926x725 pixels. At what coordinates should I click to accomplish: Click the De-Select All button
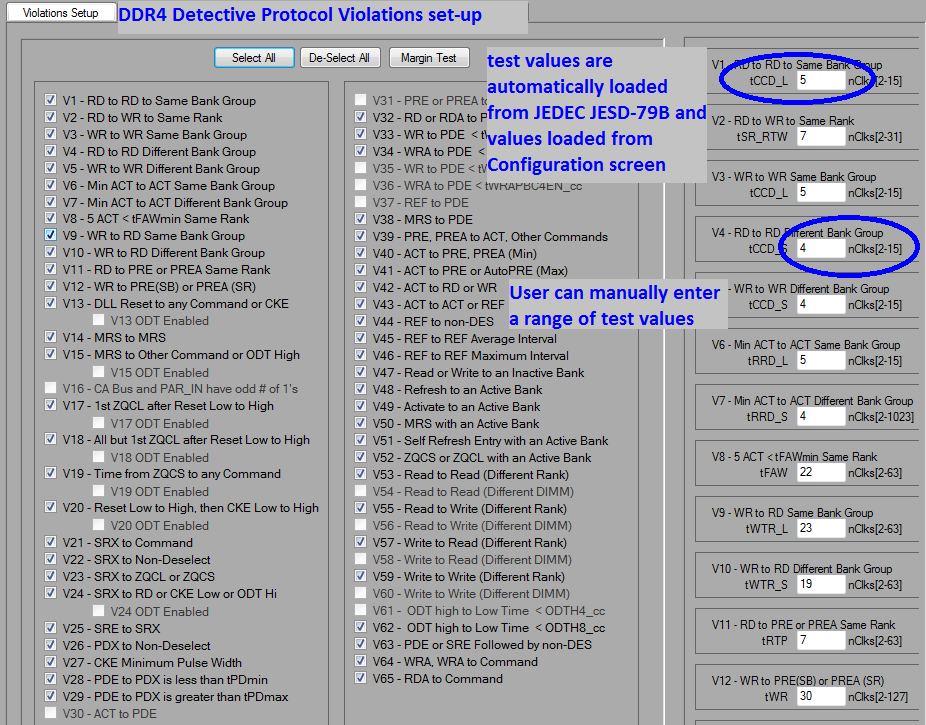point(340,58)
